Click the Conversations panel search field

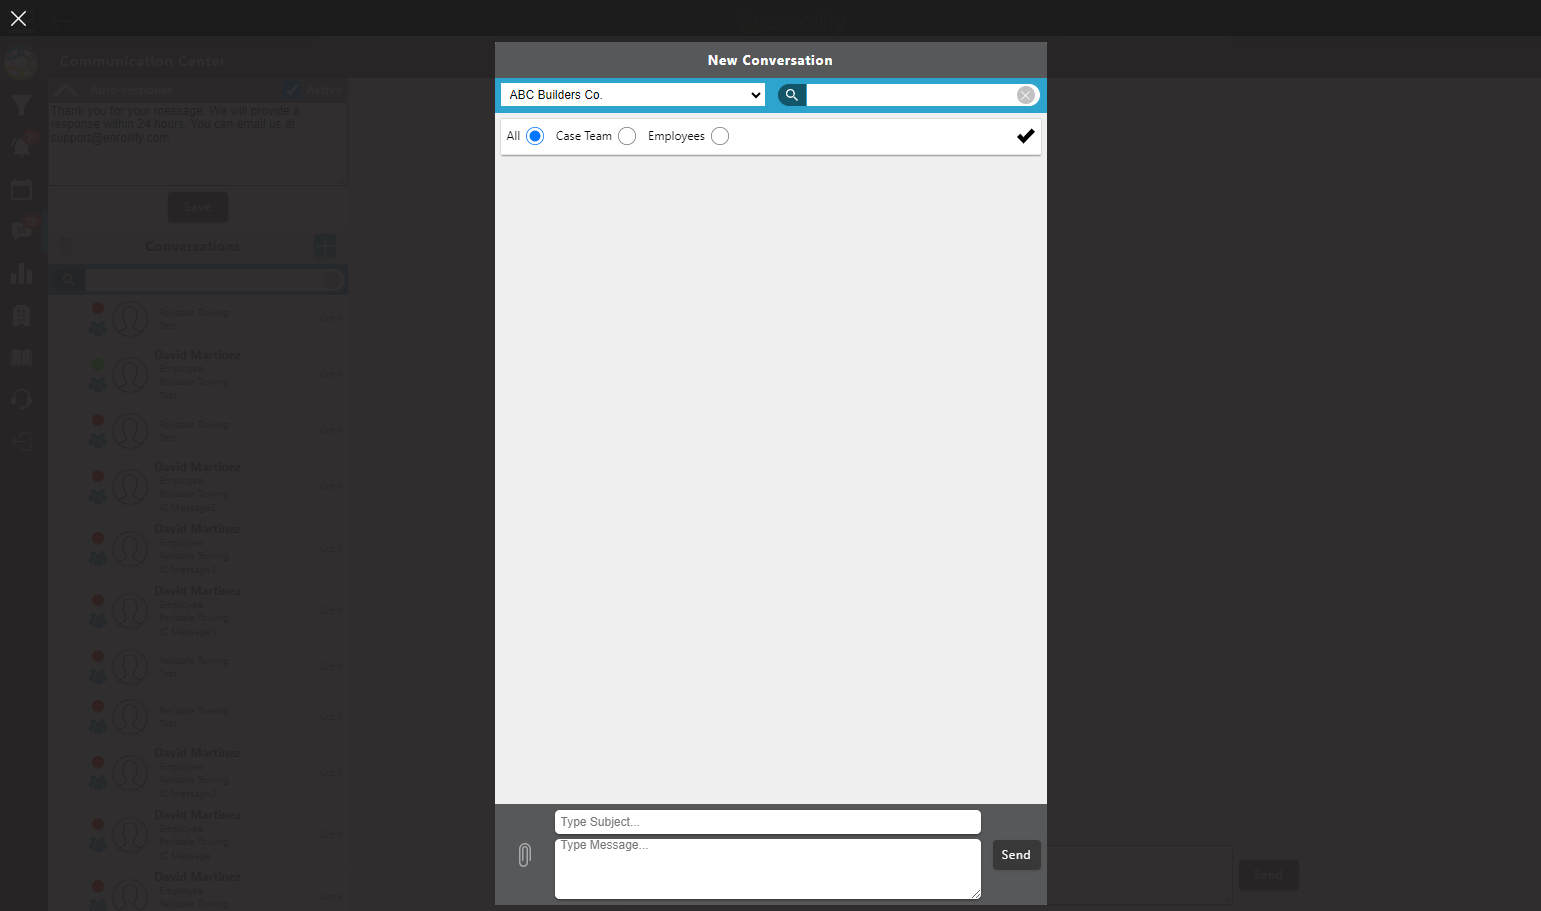tap(205, 280)
